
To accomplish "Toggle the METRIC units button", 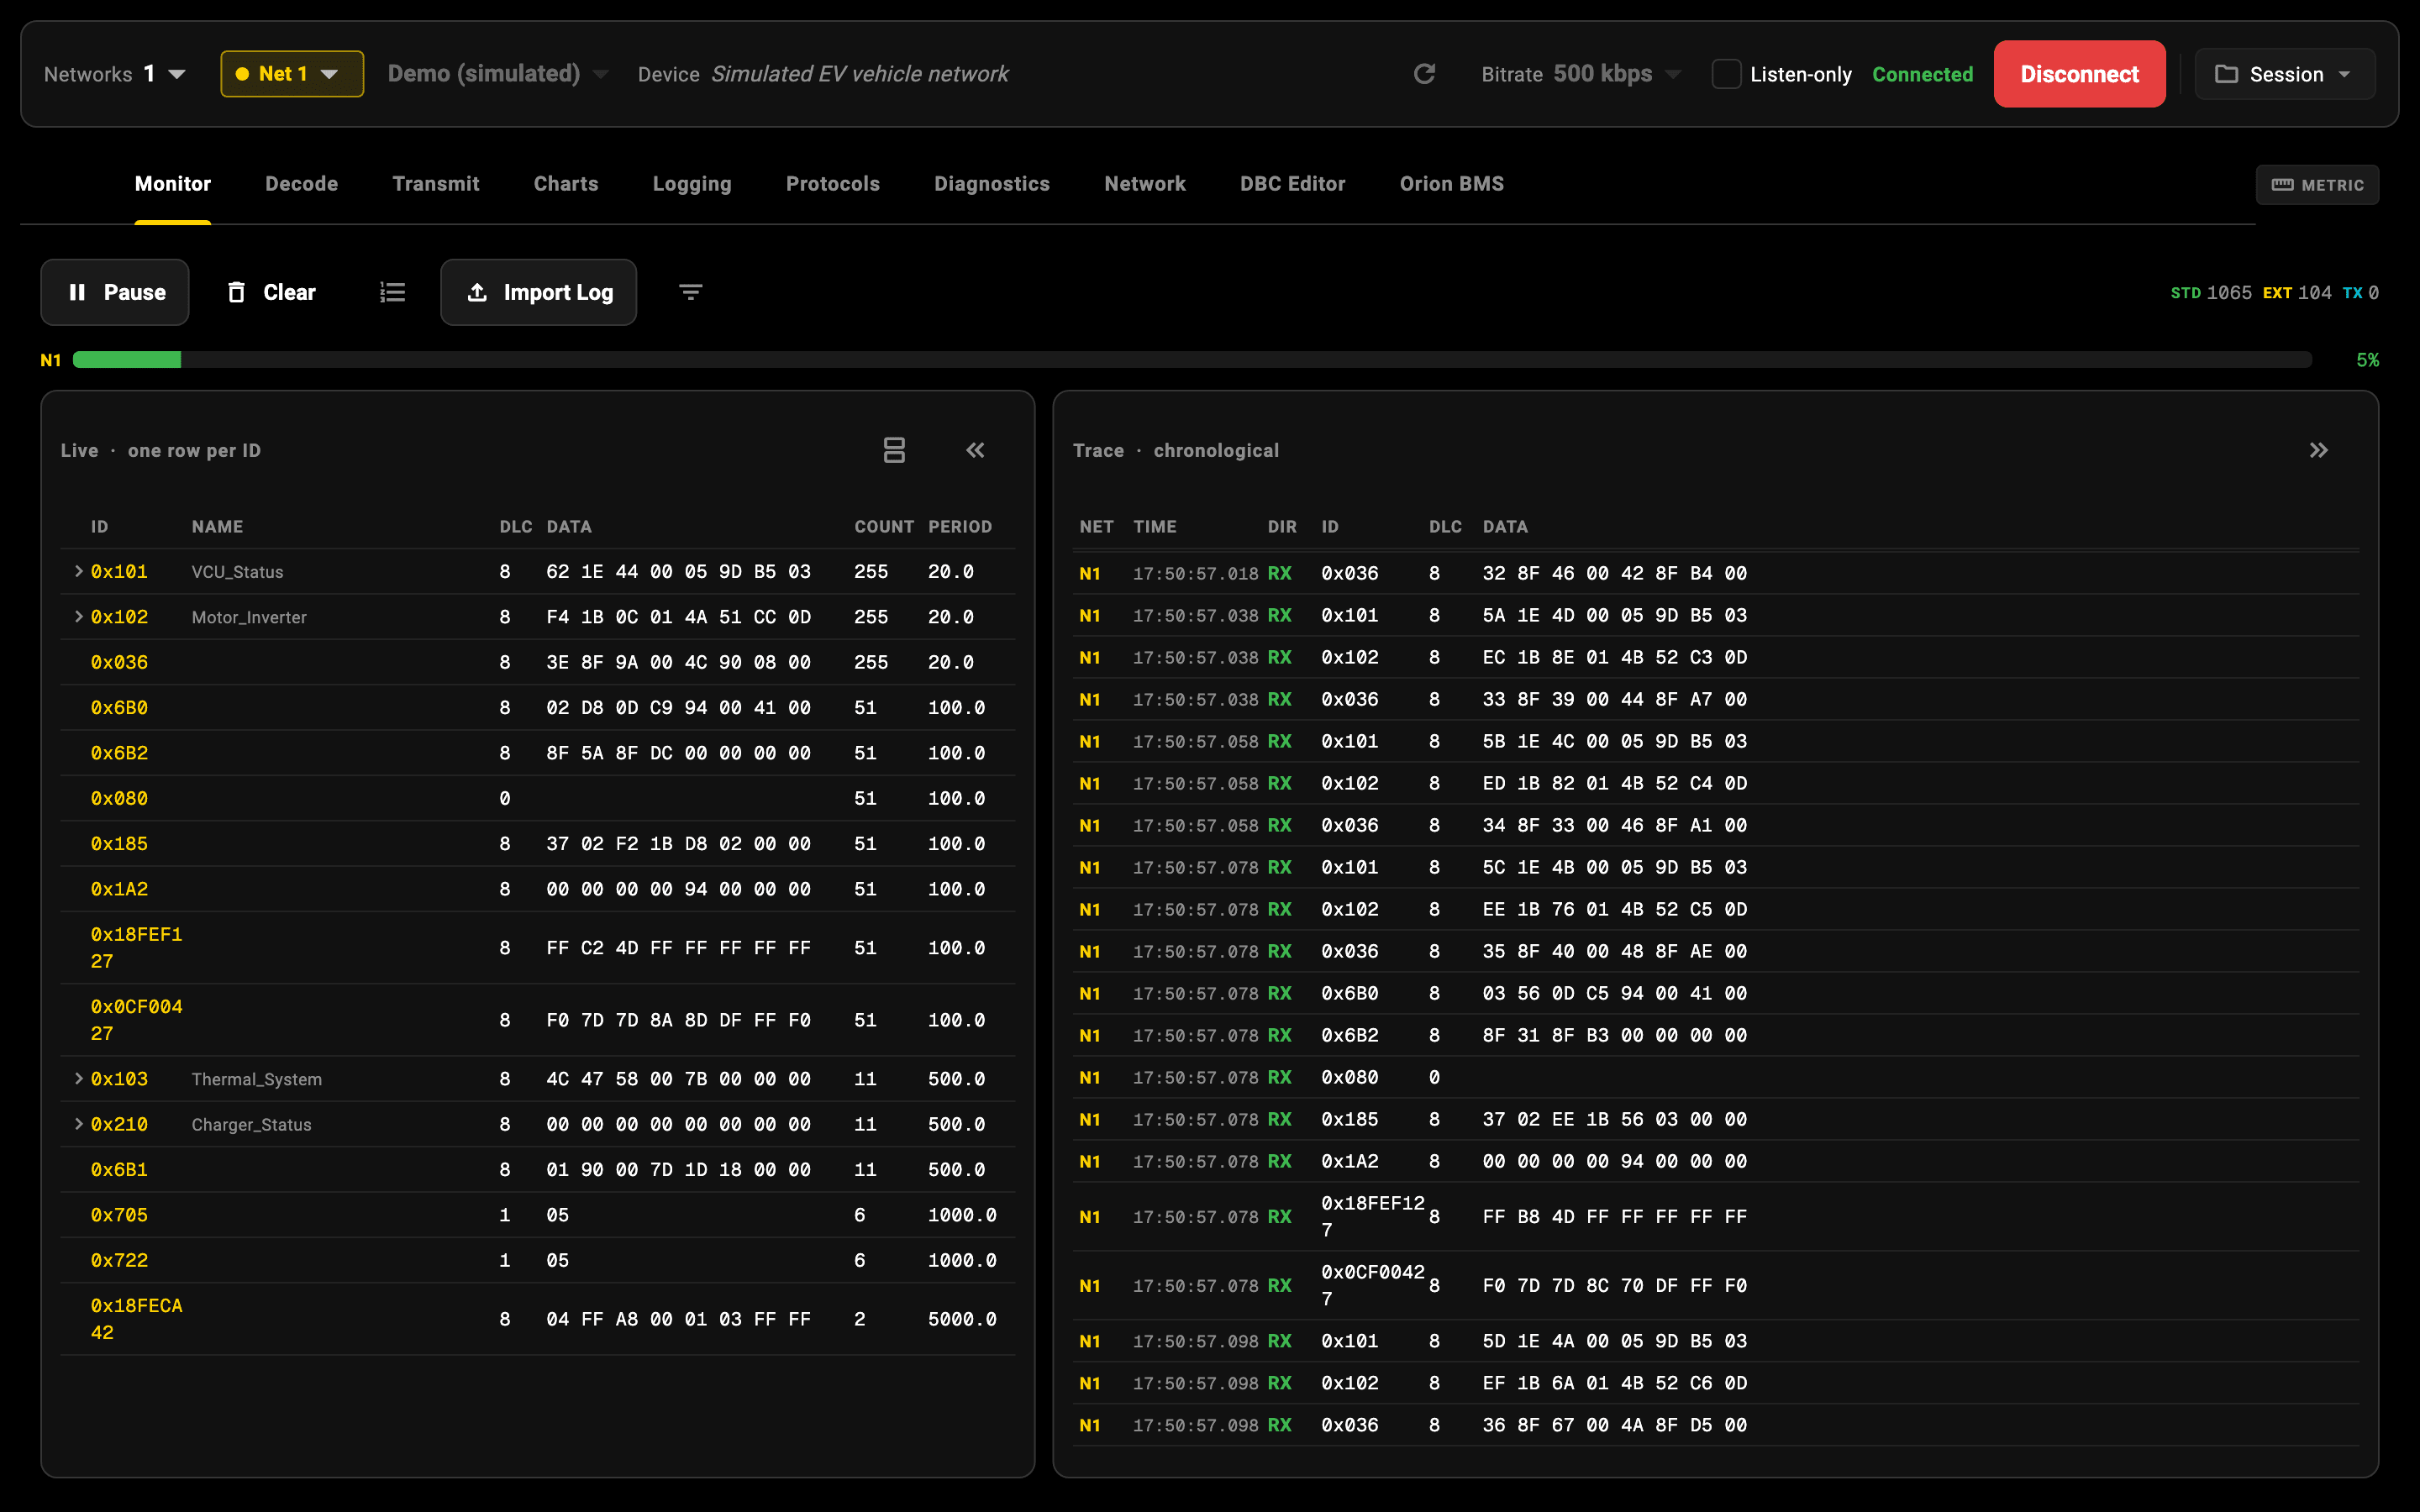I will click(x=2317, y=185).
